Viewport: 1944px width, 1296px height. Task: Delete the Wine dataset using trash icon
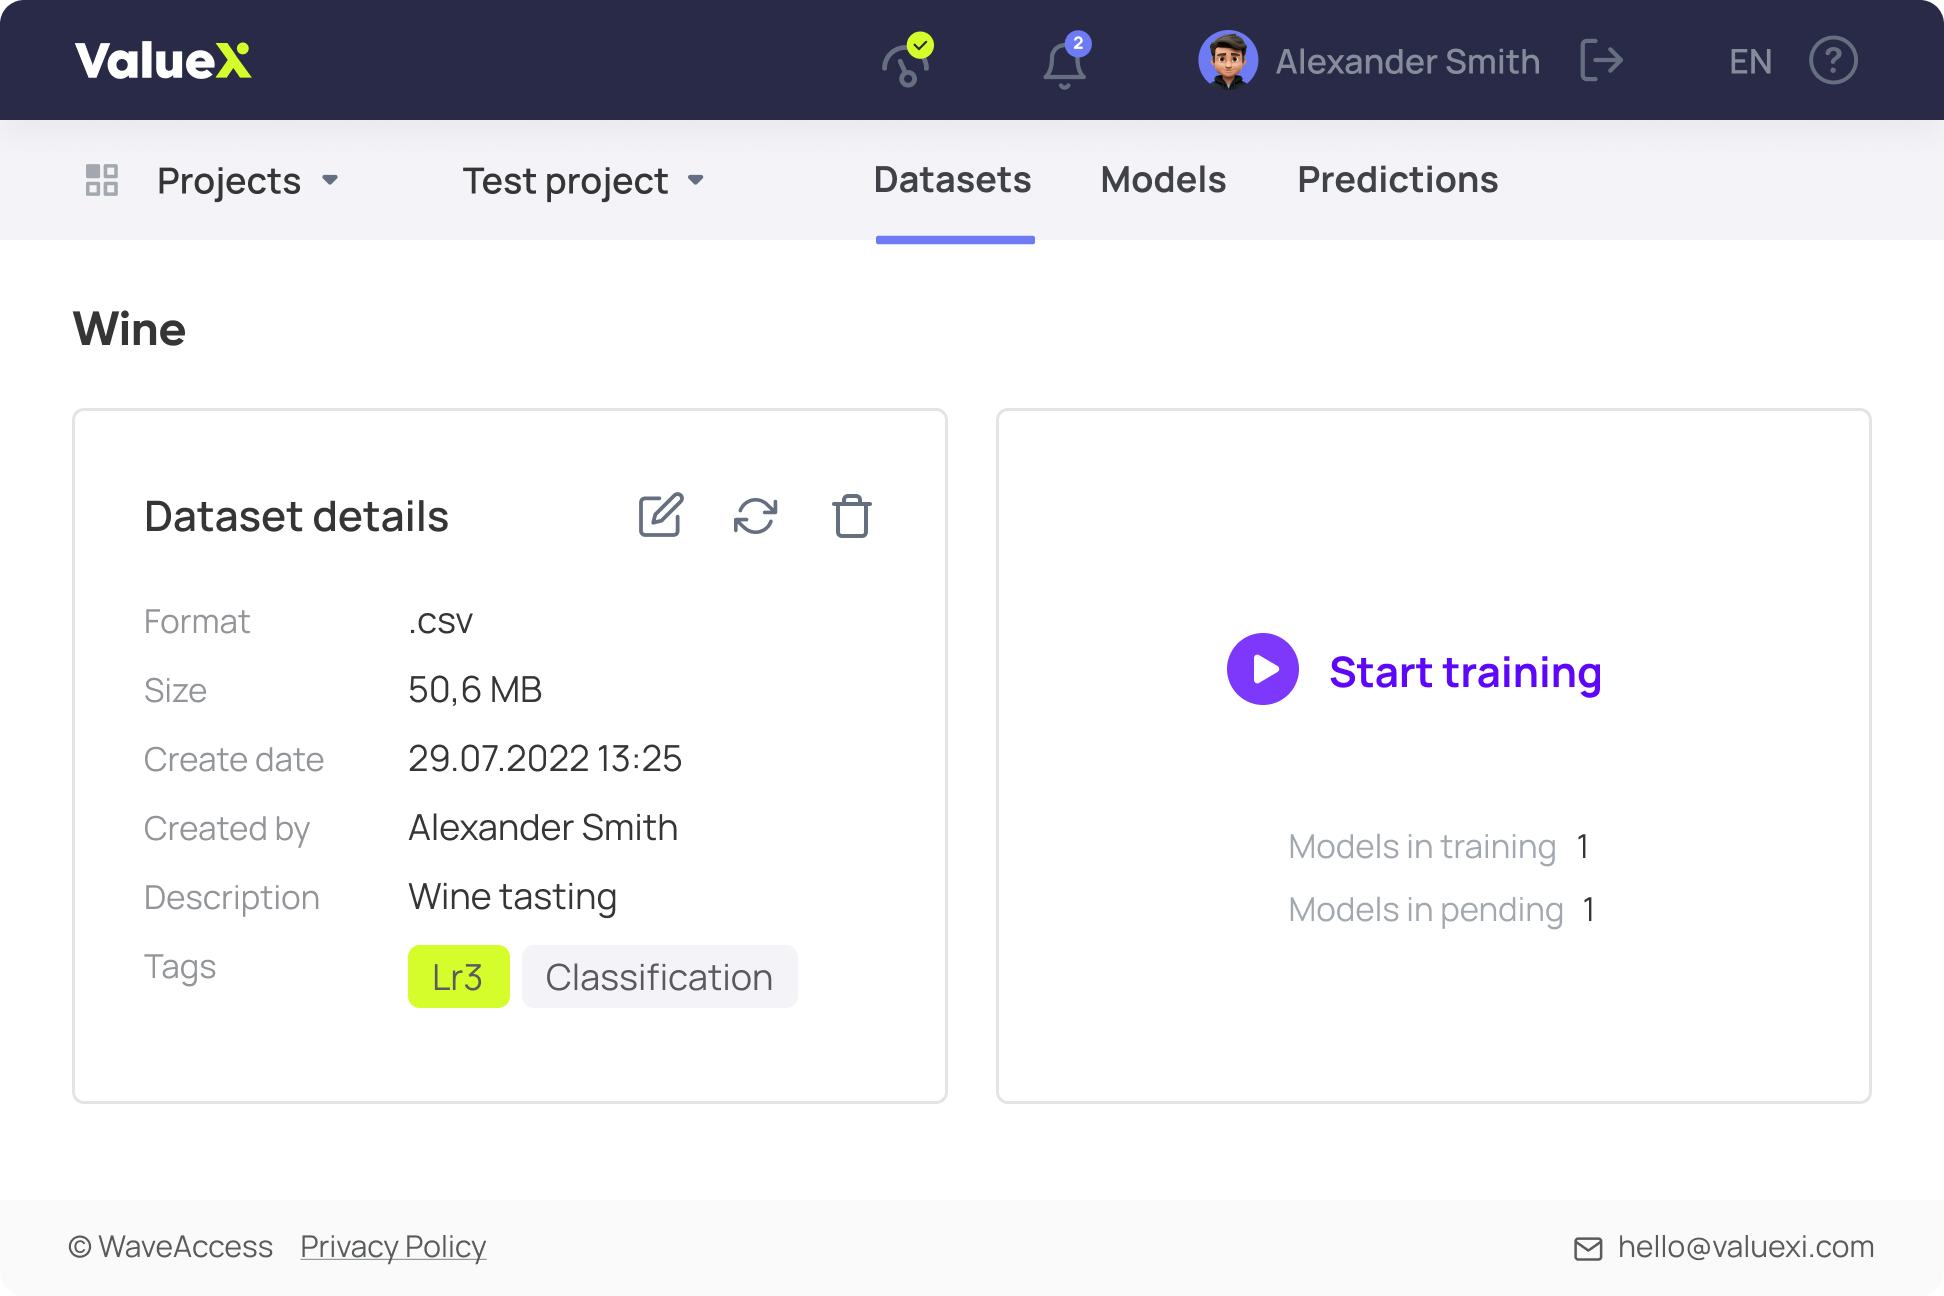click(851, 517)
